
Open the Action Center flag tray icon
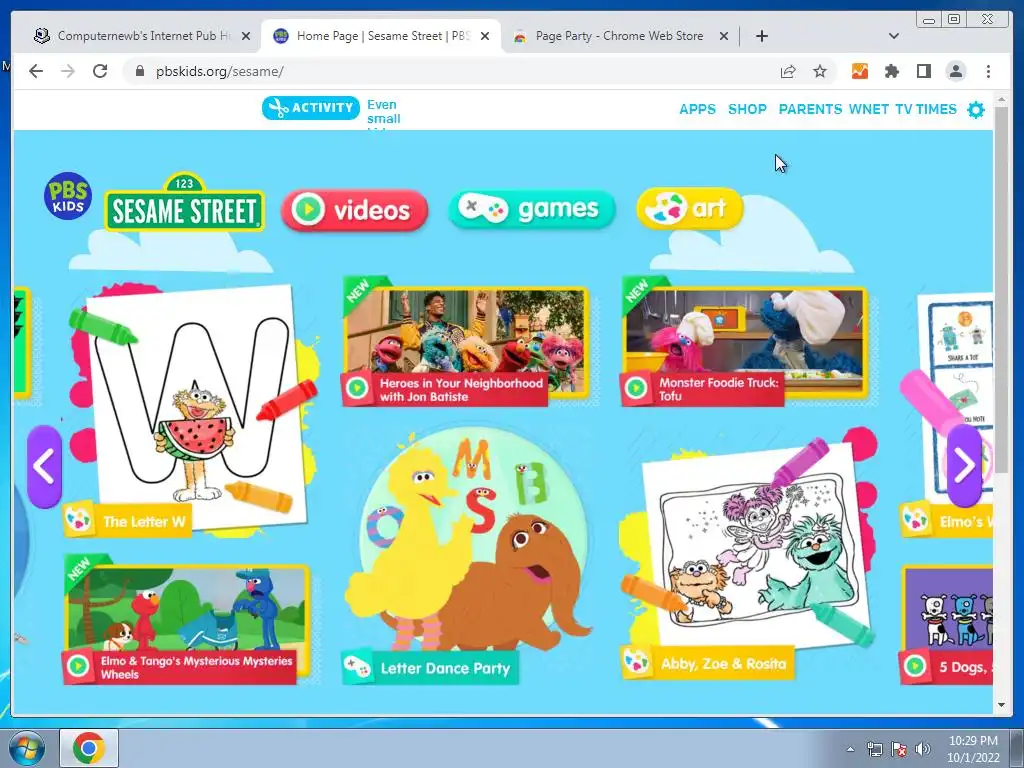(x=899, y=749)
